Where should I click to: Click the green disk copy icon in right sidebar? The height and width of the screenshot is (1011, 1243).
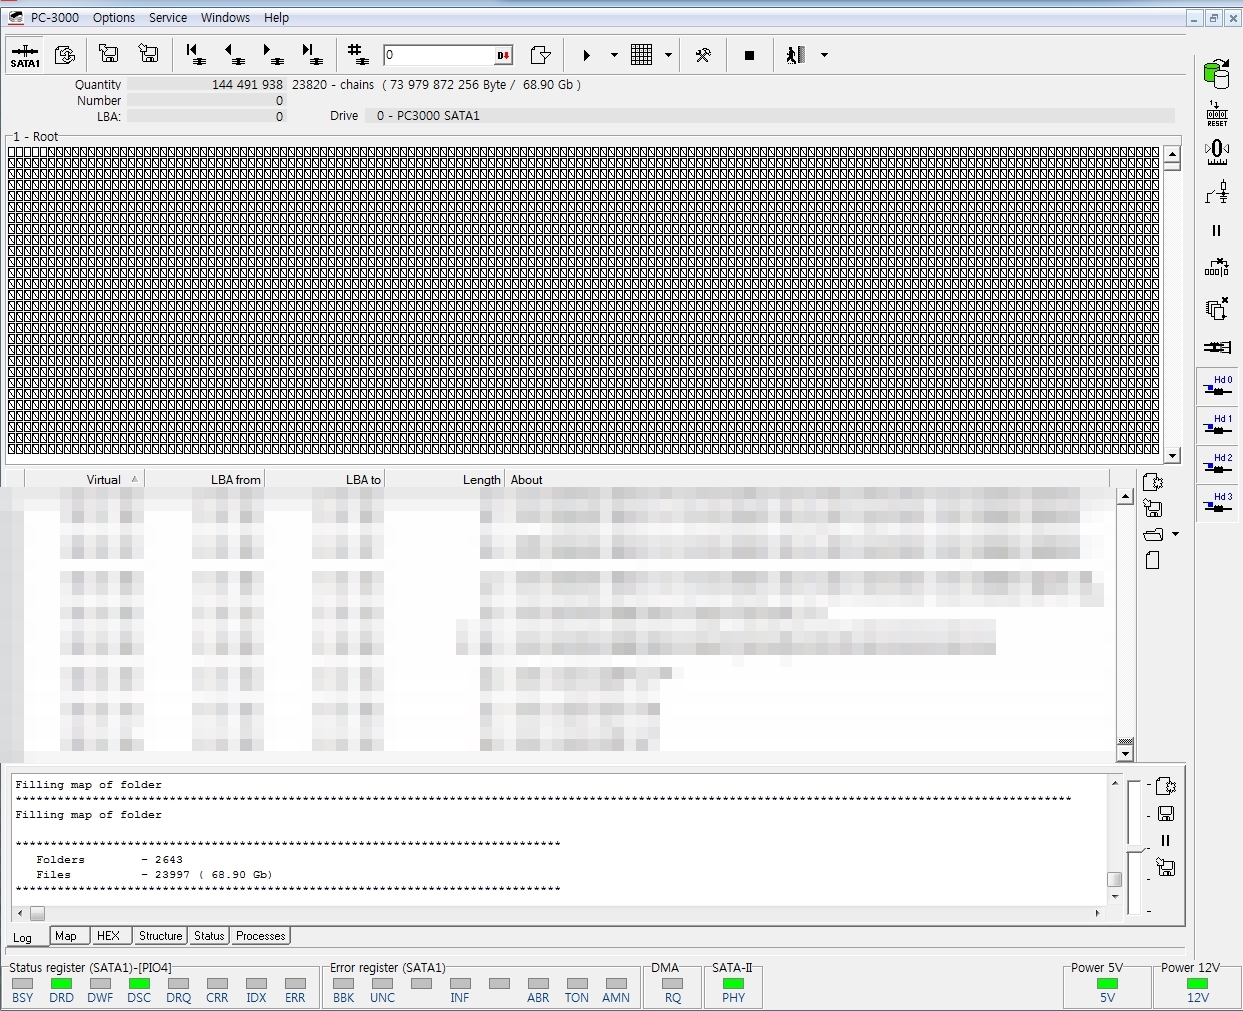[x=1217, y=74]
